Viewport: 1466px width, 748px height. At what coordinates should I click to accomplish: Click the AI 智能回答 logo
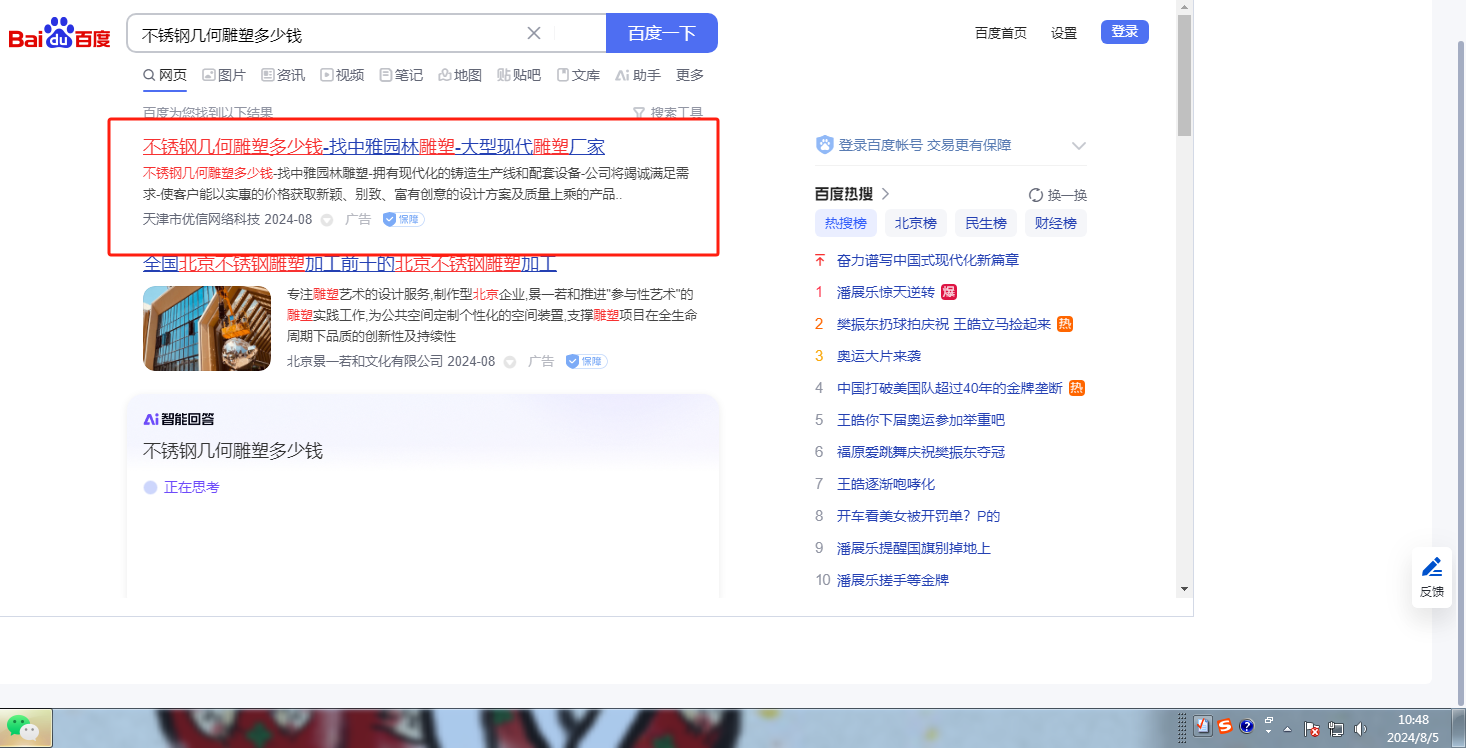click(x=179, y=419)
